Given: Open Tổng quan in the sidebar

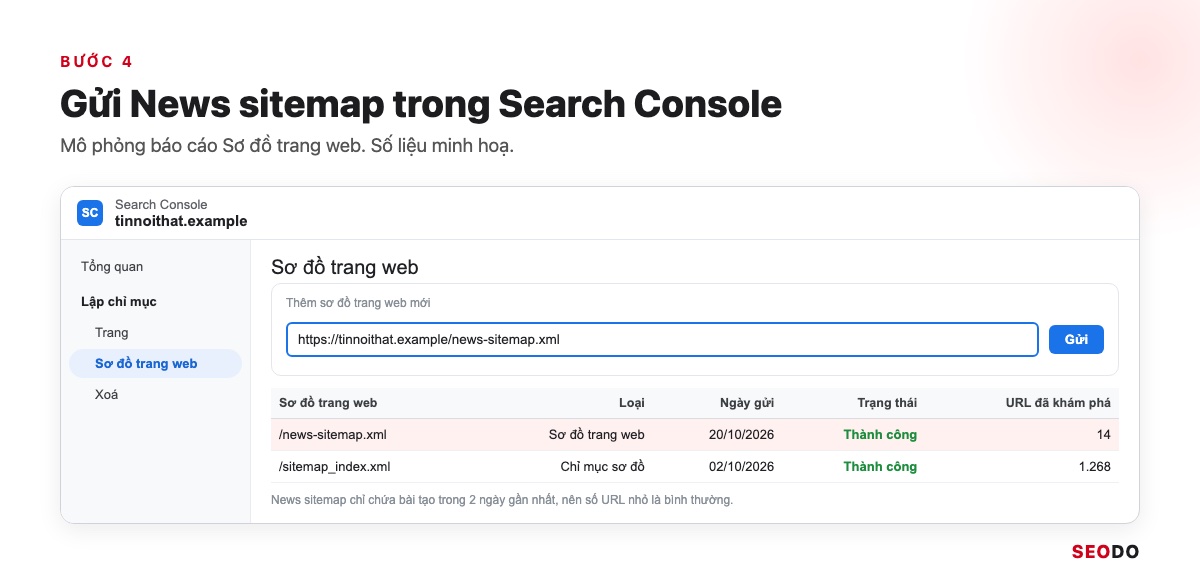Looking at the screenshot, I should point(112,267).
